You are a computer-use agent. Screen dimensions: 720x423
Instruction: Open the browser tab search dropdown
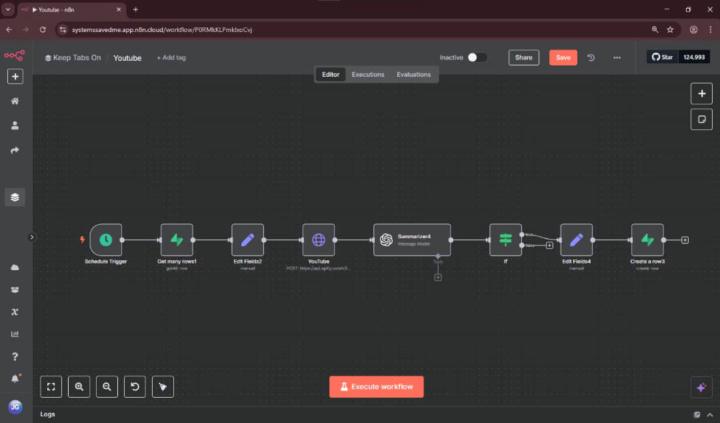(x=8, y=10)
